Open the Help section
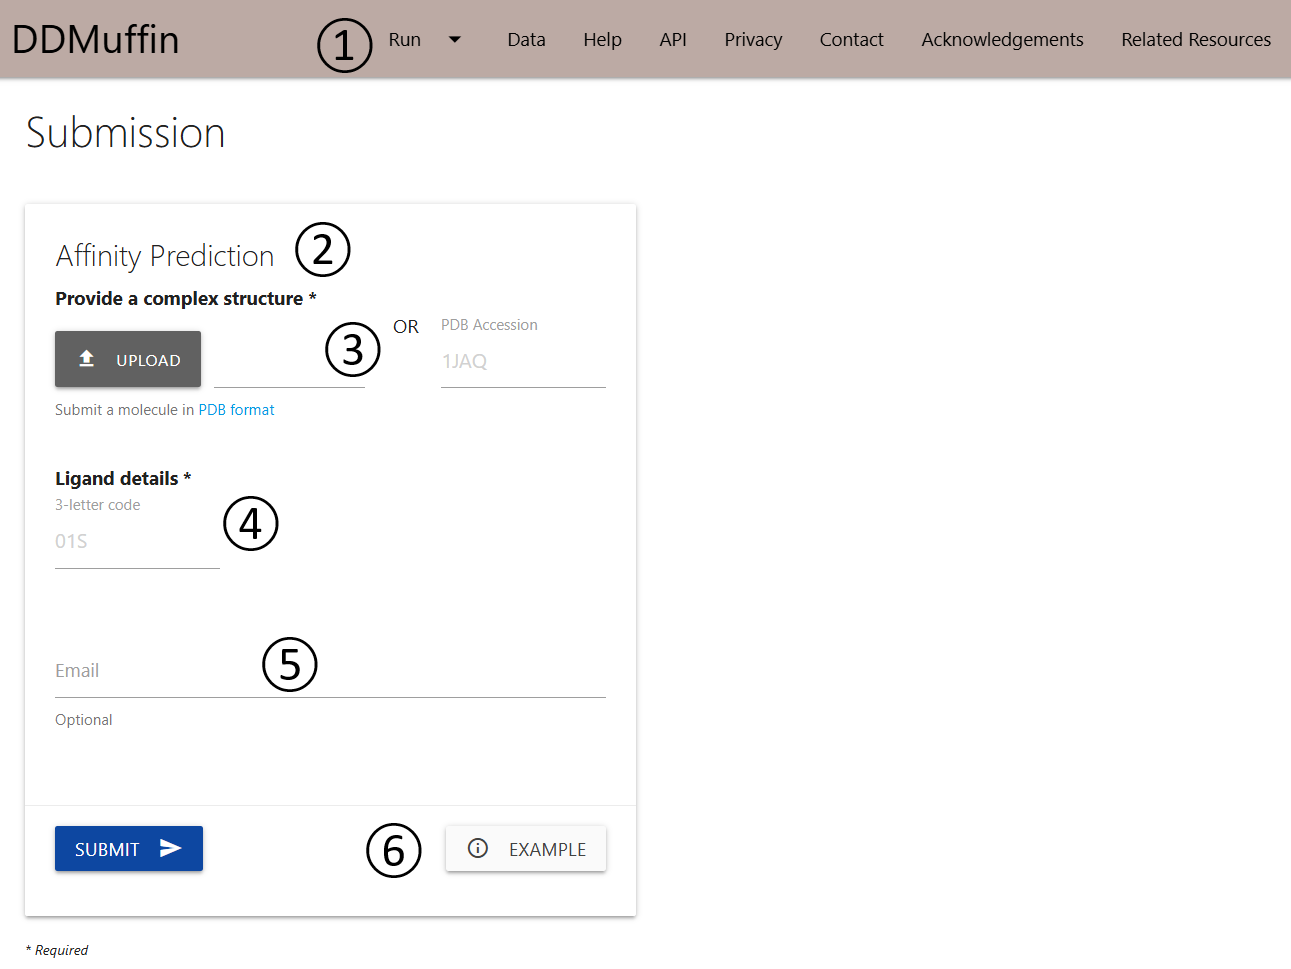Viewport: 1291px width, 969px height. [x=602, y=39]
